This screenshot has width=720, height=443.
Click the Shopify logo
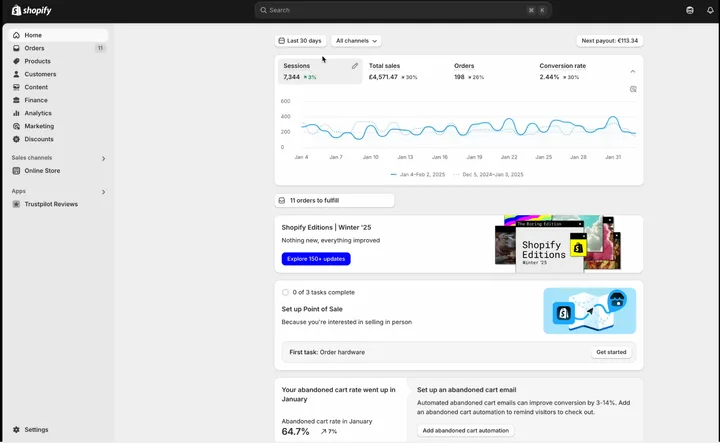tap(31, 10)
